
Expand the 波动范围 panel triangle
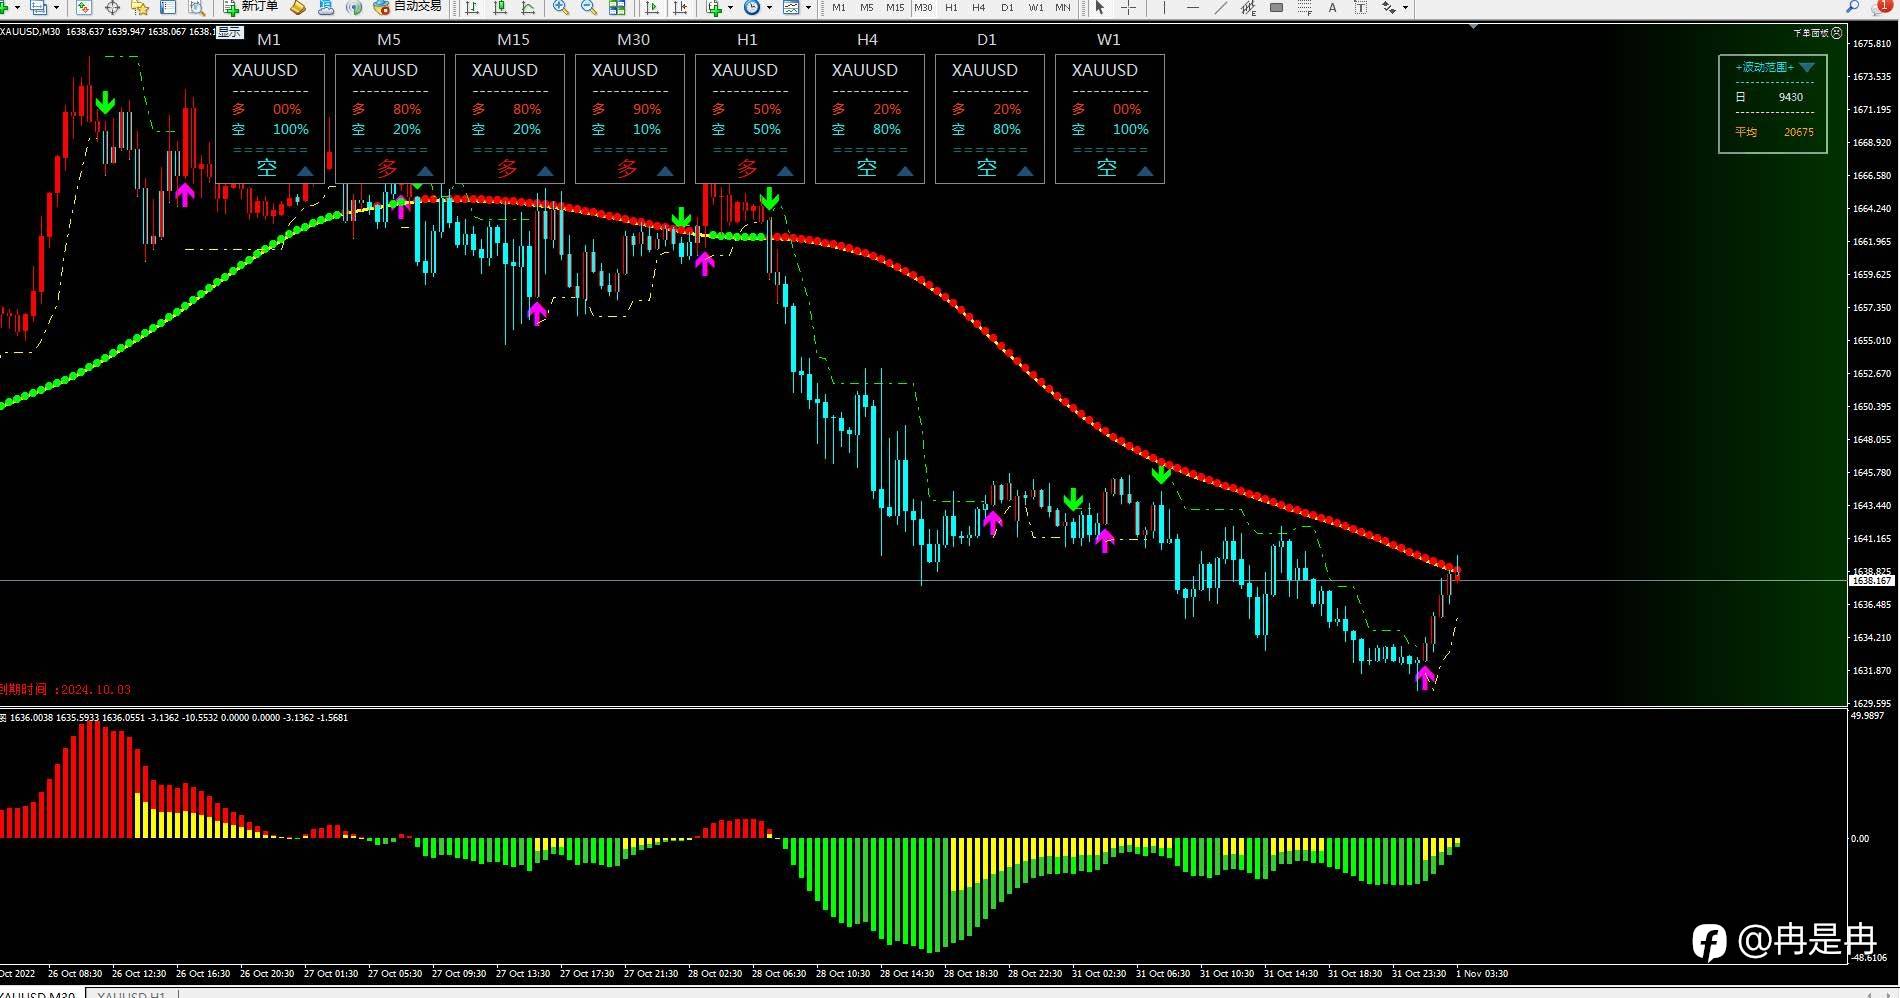point(1806,67)
